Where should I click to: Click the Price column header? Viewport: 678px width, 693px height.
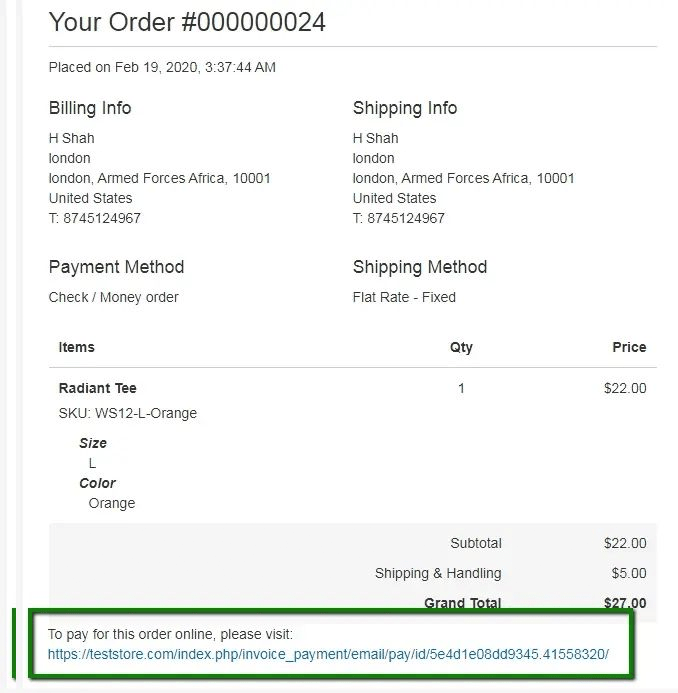[x=629, y=347]
